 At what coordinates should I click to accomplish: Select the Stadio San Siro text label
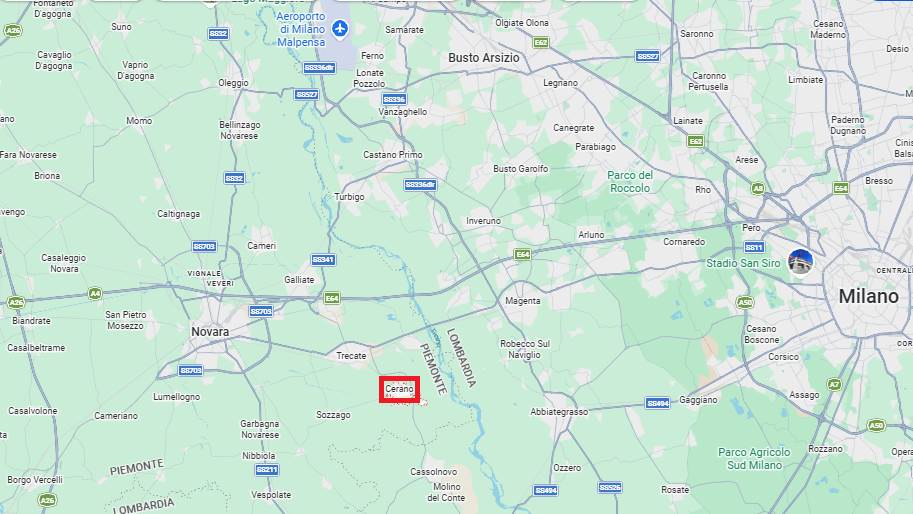pyautogui.click(x=743, y=263)
